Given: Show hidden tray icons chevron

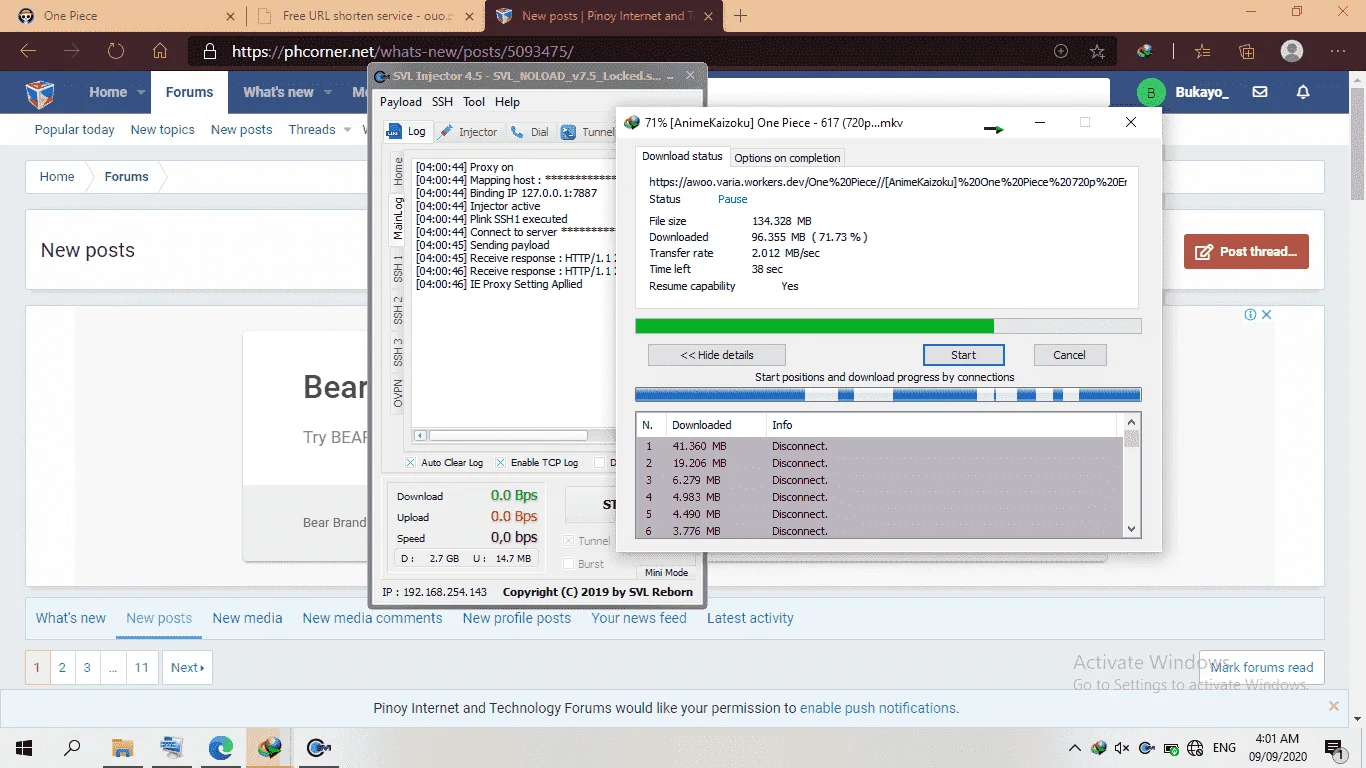Looking at the screenshot, I should point(1075,747).
